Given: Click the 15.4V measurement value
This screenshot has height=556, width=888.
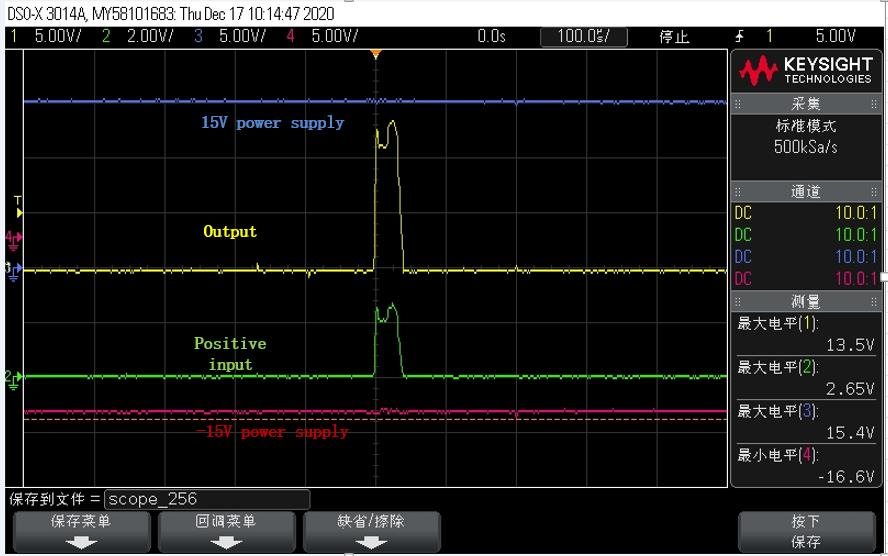Looking at the screenshot, I should pyautogui.click(x=849, y=434).
